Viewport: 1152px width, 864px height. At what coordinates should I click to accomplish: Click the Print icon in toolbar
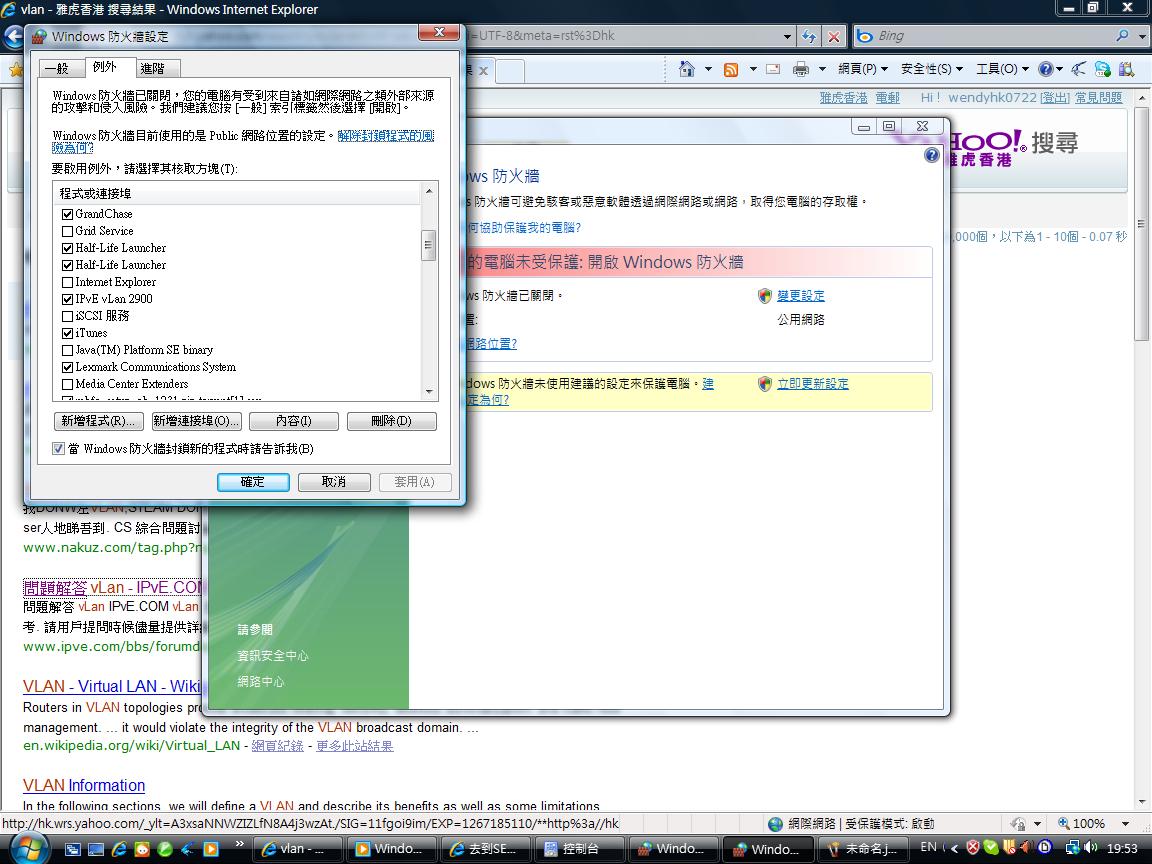[x=800, y=69]
